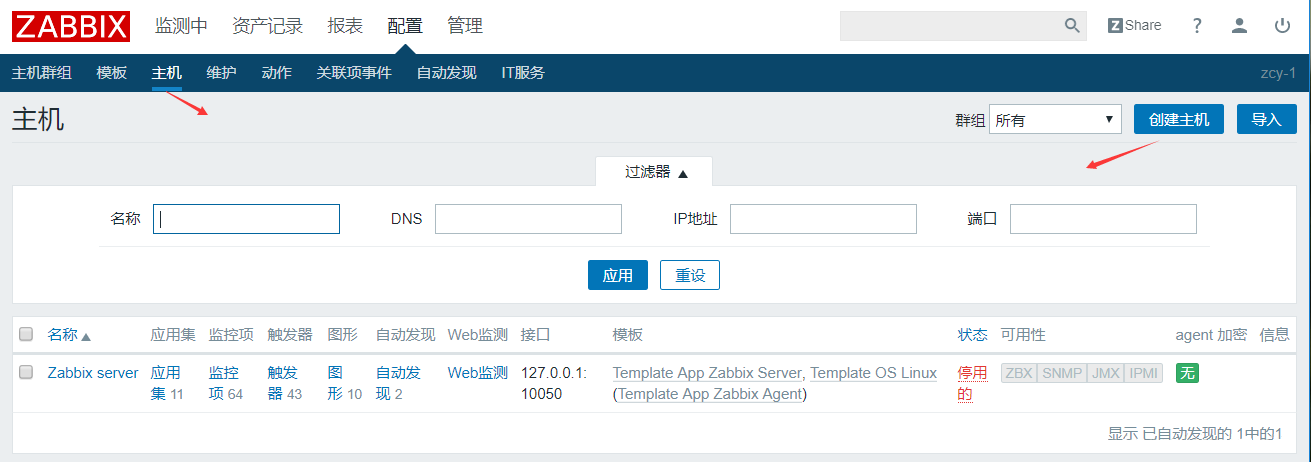Focus the 名称 filter field
The width and height of the screenshot is (1311, 462).
[x=246, y=219]
